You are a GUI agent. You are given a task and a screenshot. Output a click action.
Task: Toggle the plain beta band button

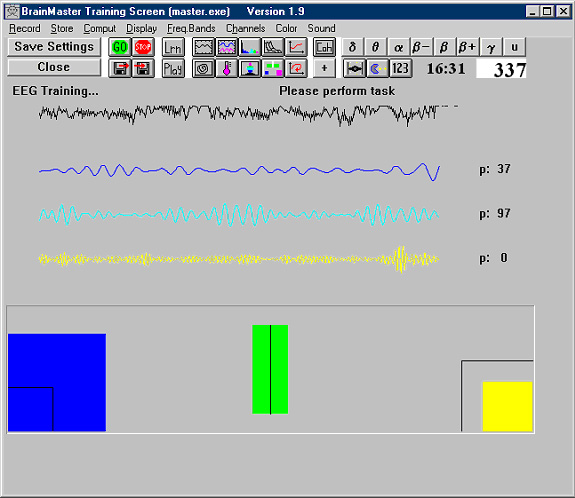coord(444,47)
